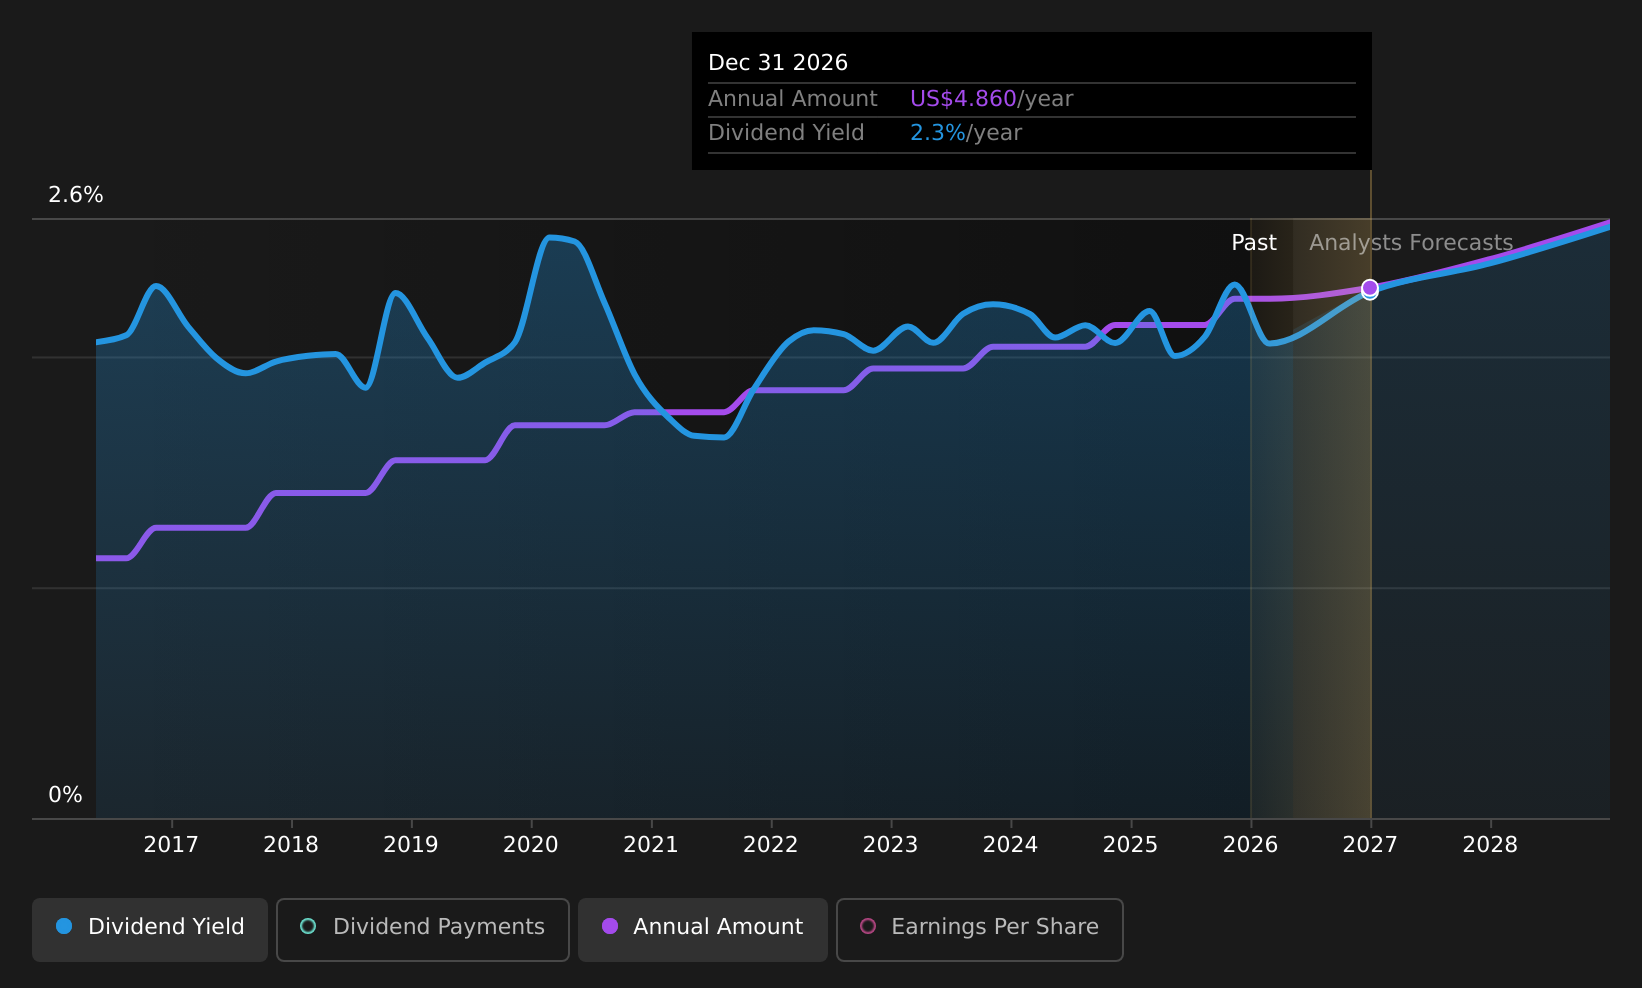Click the 2024 x-axis label
Image resolution: width=1642 pixels, height=988 pixels.
coord(1011,845)
